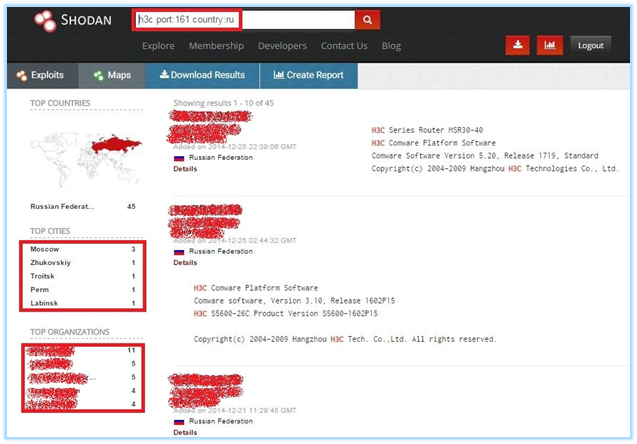Open the Membership menu item
Viewport: 637px width, 444px height.
click(x=216, y=46)
